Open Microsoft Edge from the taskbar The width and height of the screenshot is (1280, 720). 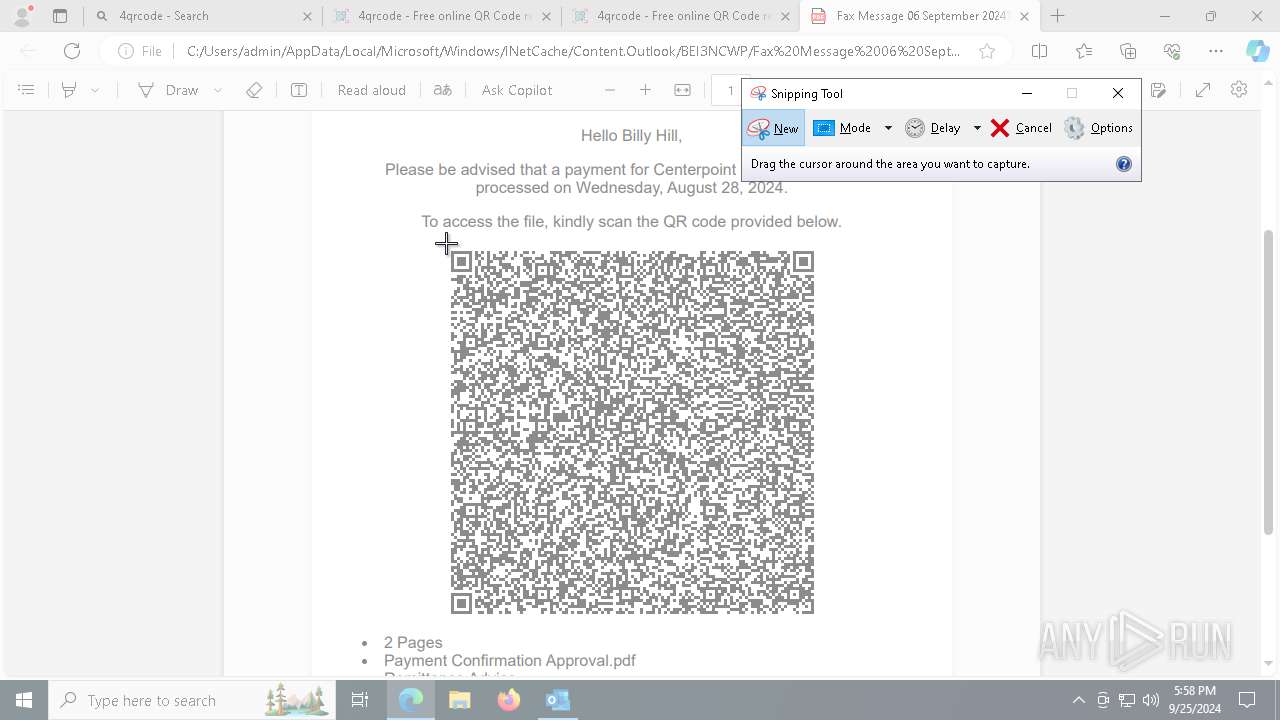(x=411, y=700)
